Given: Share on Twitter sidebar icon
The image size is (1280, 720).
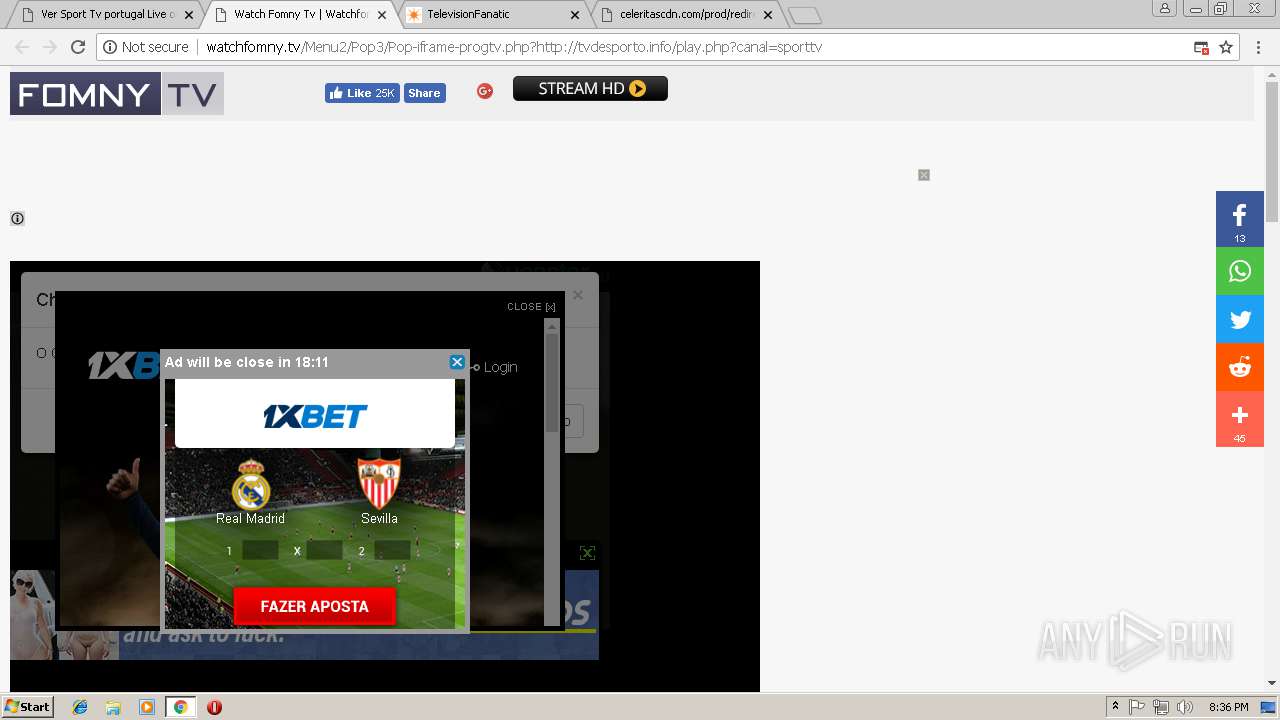Looking at the screenshot, I should click(x=1240, y=320).
